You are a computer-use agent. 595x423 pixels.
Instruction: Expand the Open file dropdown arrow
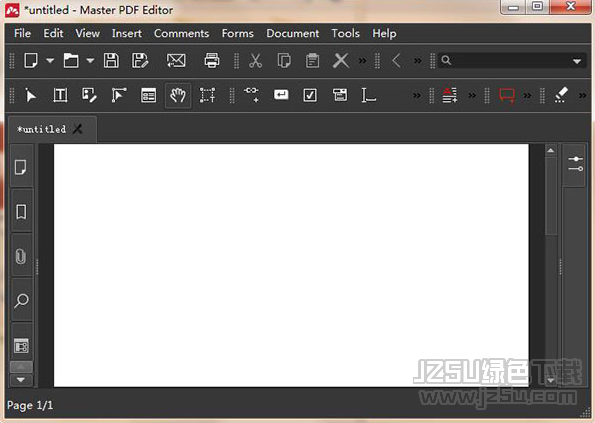(90, 60)
